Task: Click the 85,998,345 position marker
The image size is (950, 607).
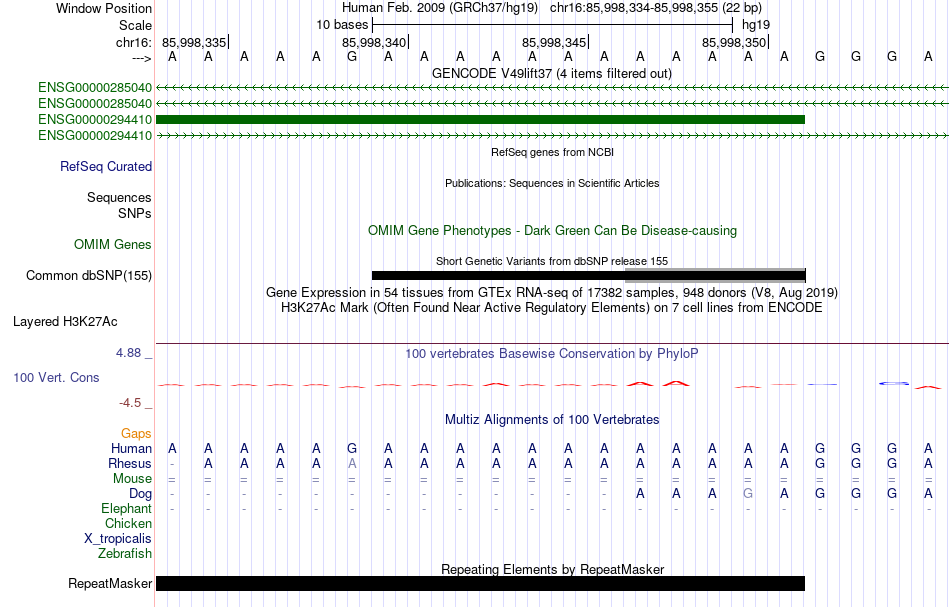Action: click(x=554, y=42)
